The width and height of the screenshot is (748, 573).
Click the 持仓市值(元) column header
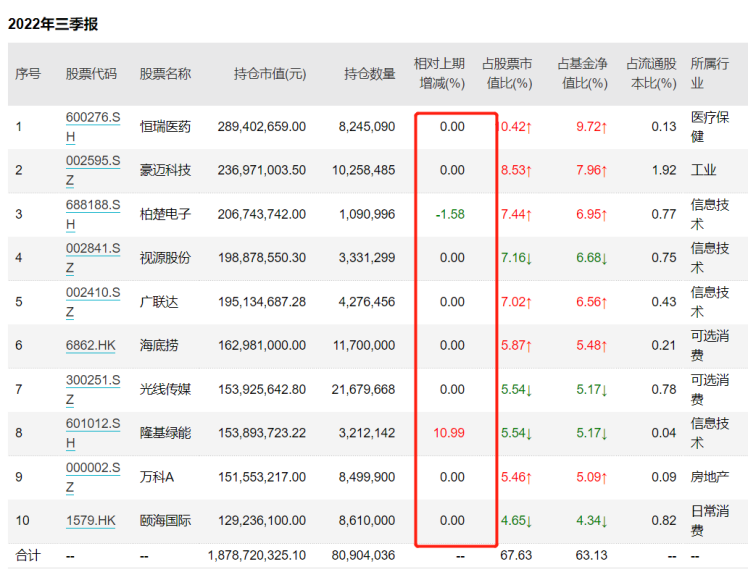coord(270,74)
